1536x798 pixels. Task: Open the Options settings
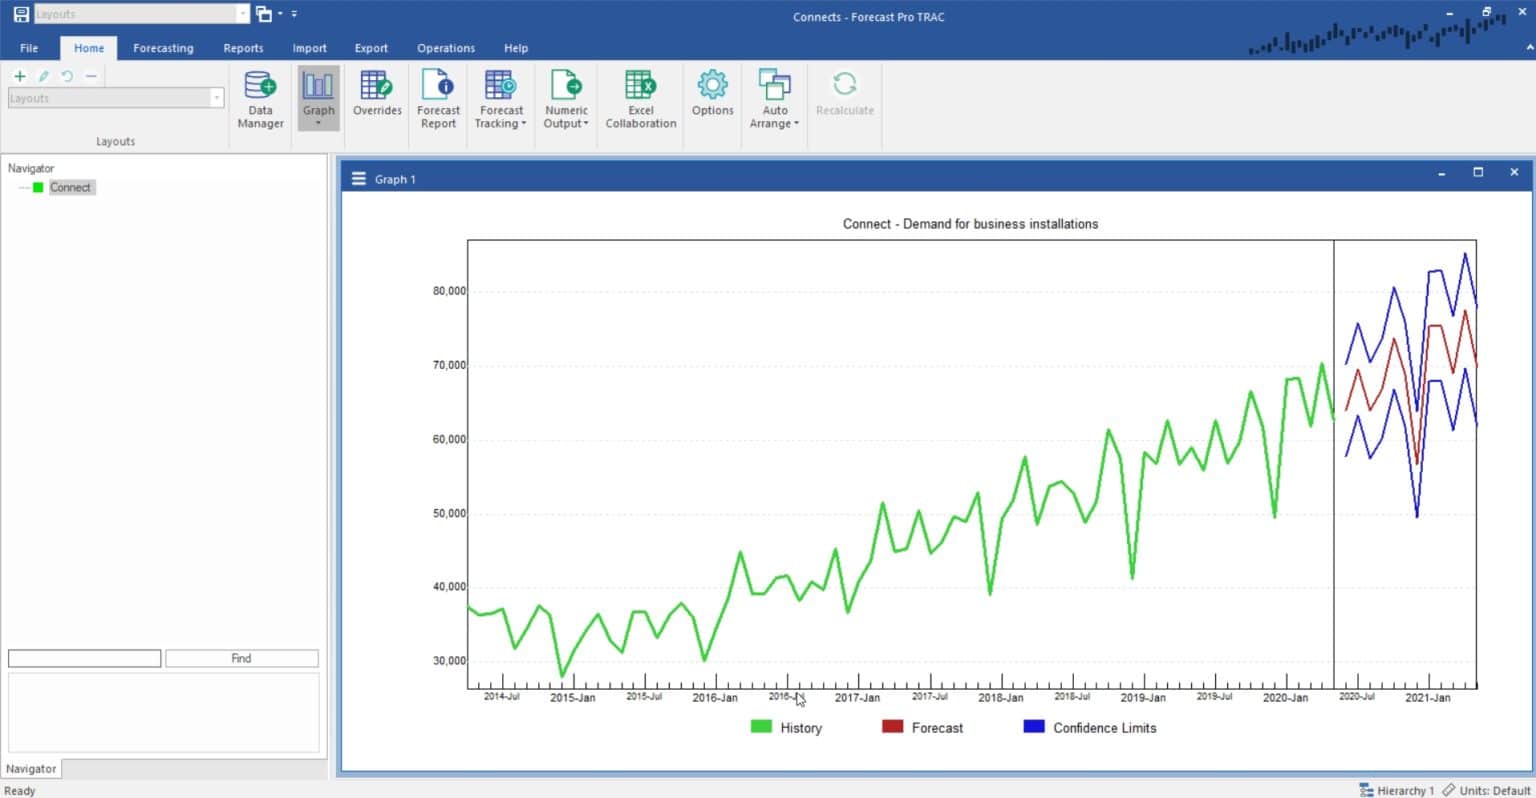[x=711, y=97]
